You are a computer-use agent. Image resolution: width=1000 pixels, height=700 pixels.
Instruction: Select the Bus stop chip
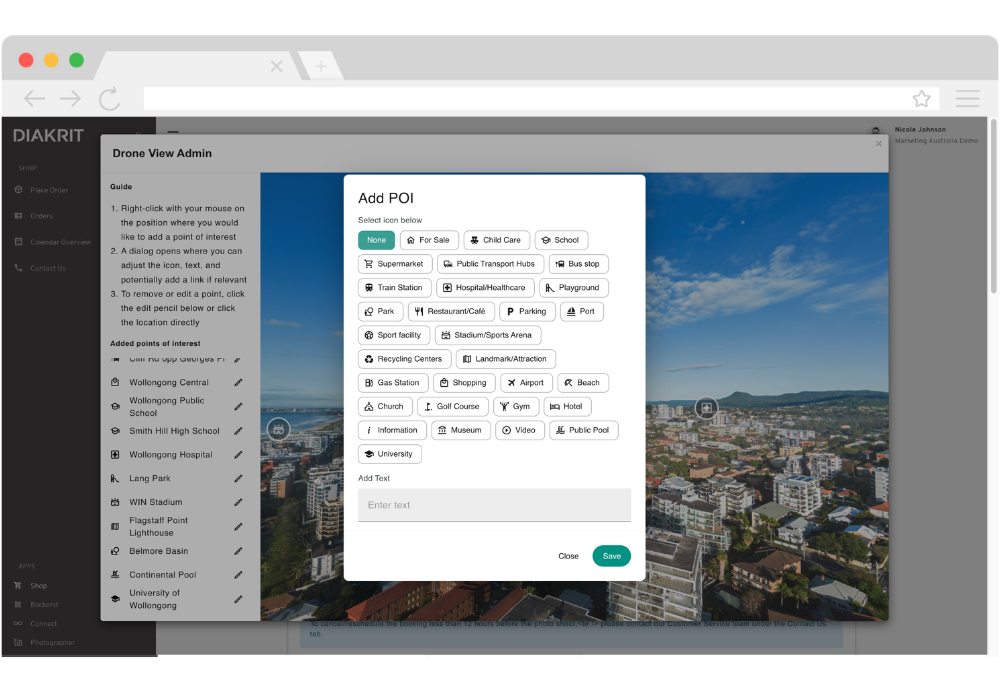pos(578,264)
